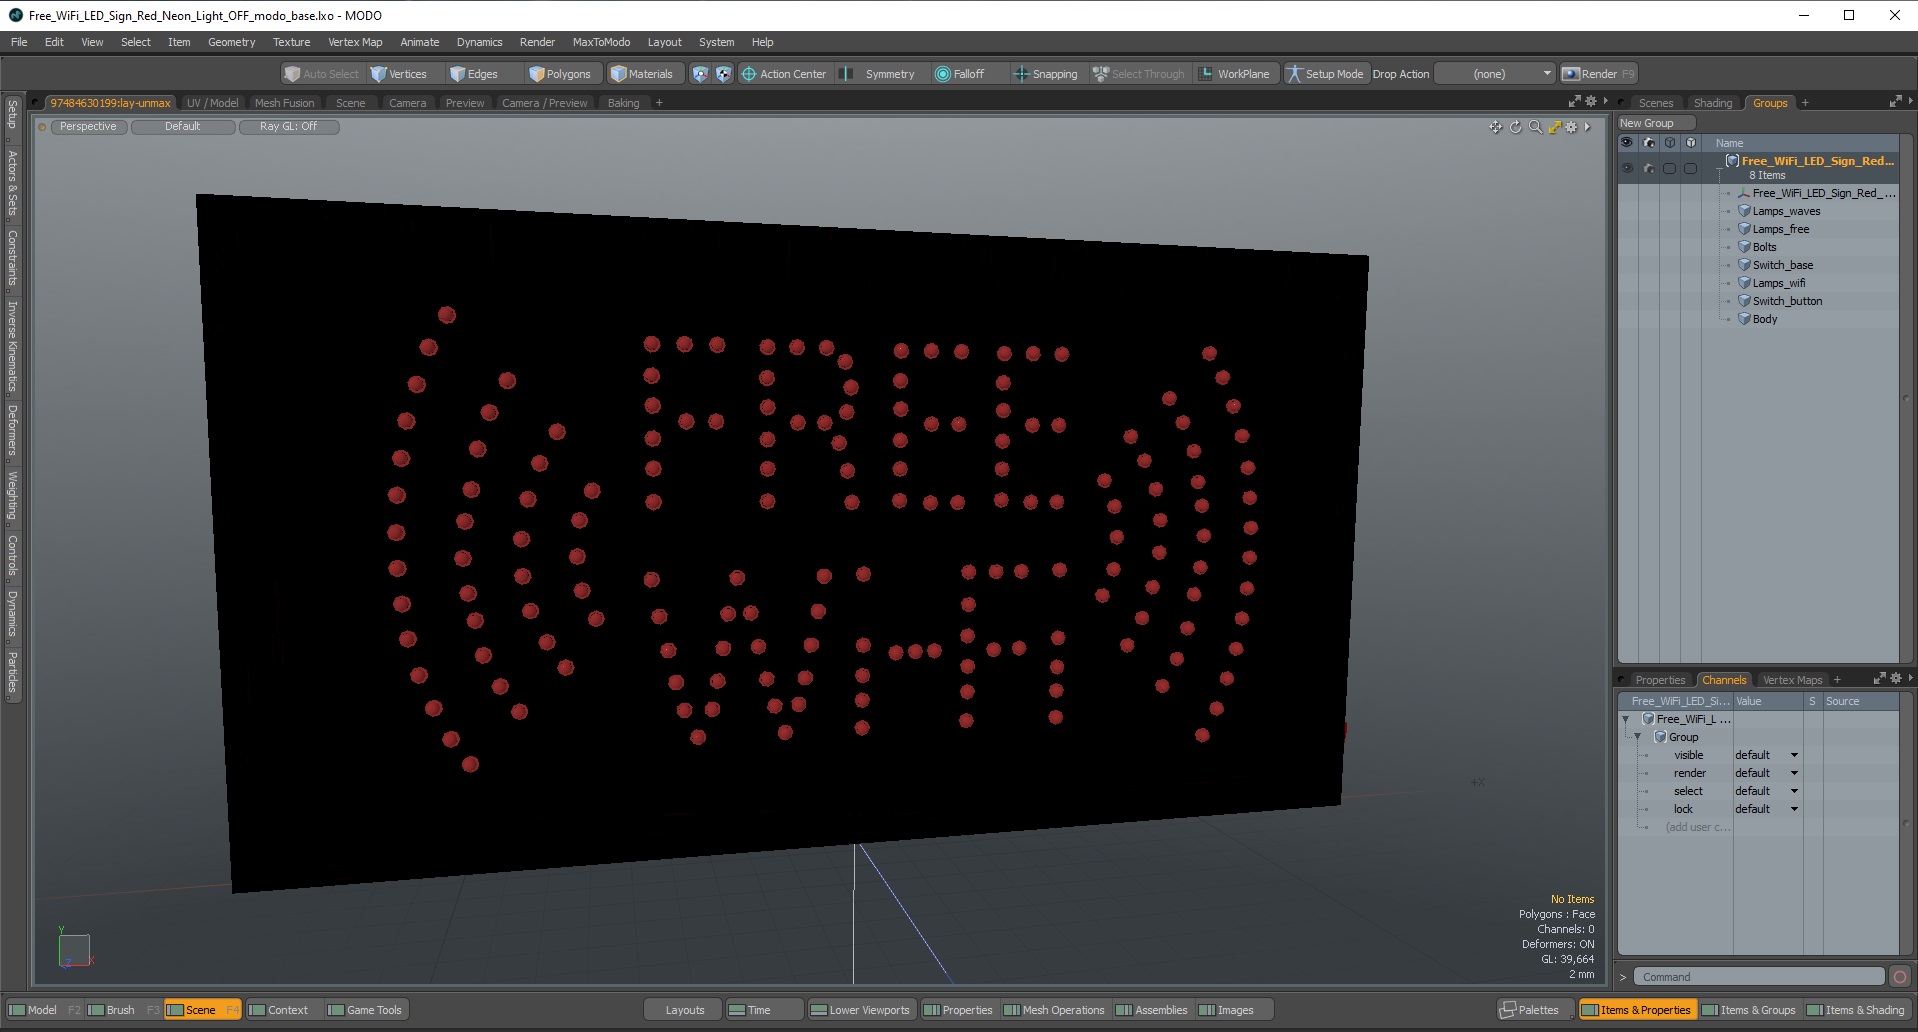Click the viewport pan/move icon
Viewport: 1918px width, 1032px height.
pyautogui.click(x=1495, y=127)
